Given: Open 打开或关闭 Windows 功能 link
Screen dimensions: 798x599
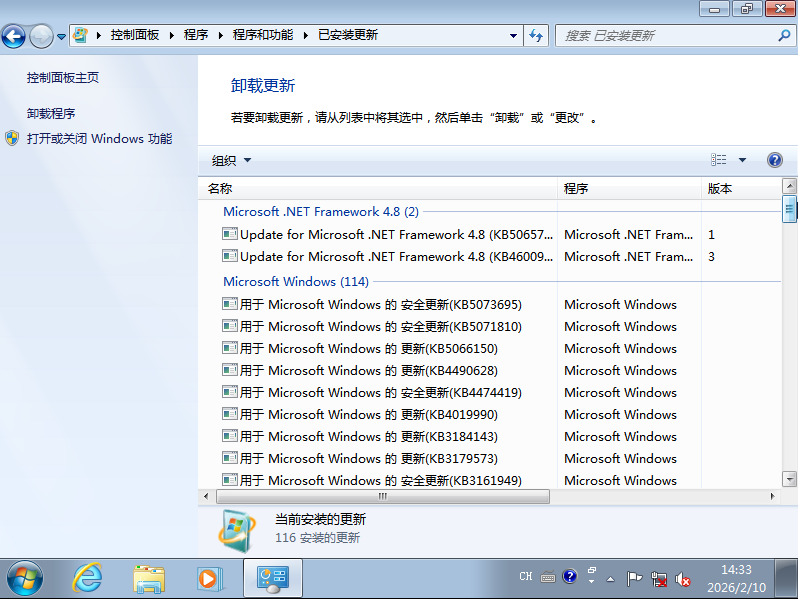Looking at the screenshot, I should (x=100, y=139).
